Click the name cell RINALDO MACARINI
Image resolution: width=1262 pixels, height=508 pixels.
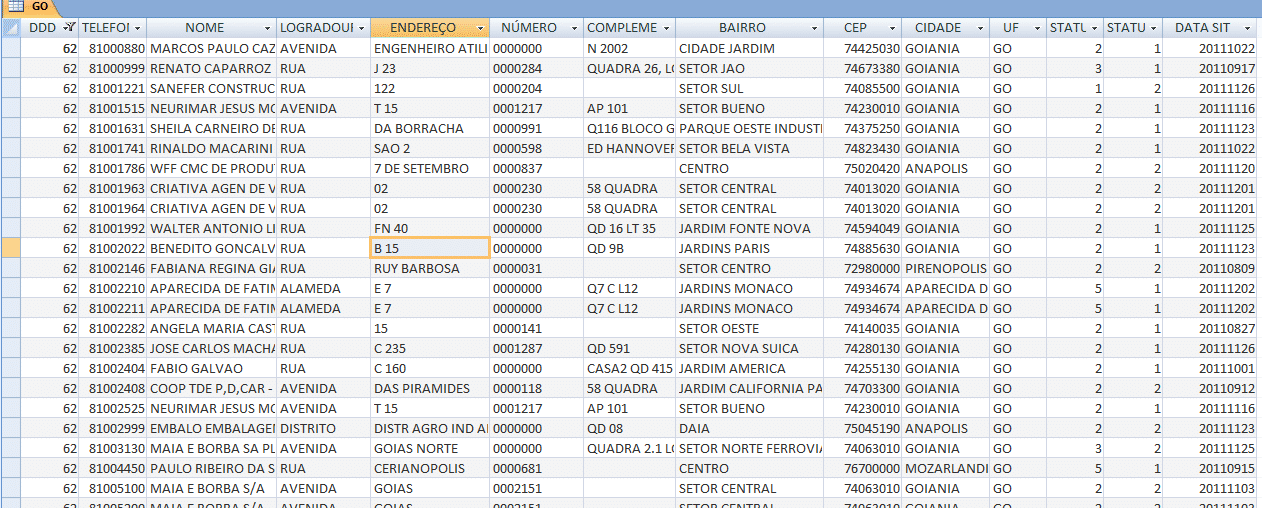click(x=212, y=148)
